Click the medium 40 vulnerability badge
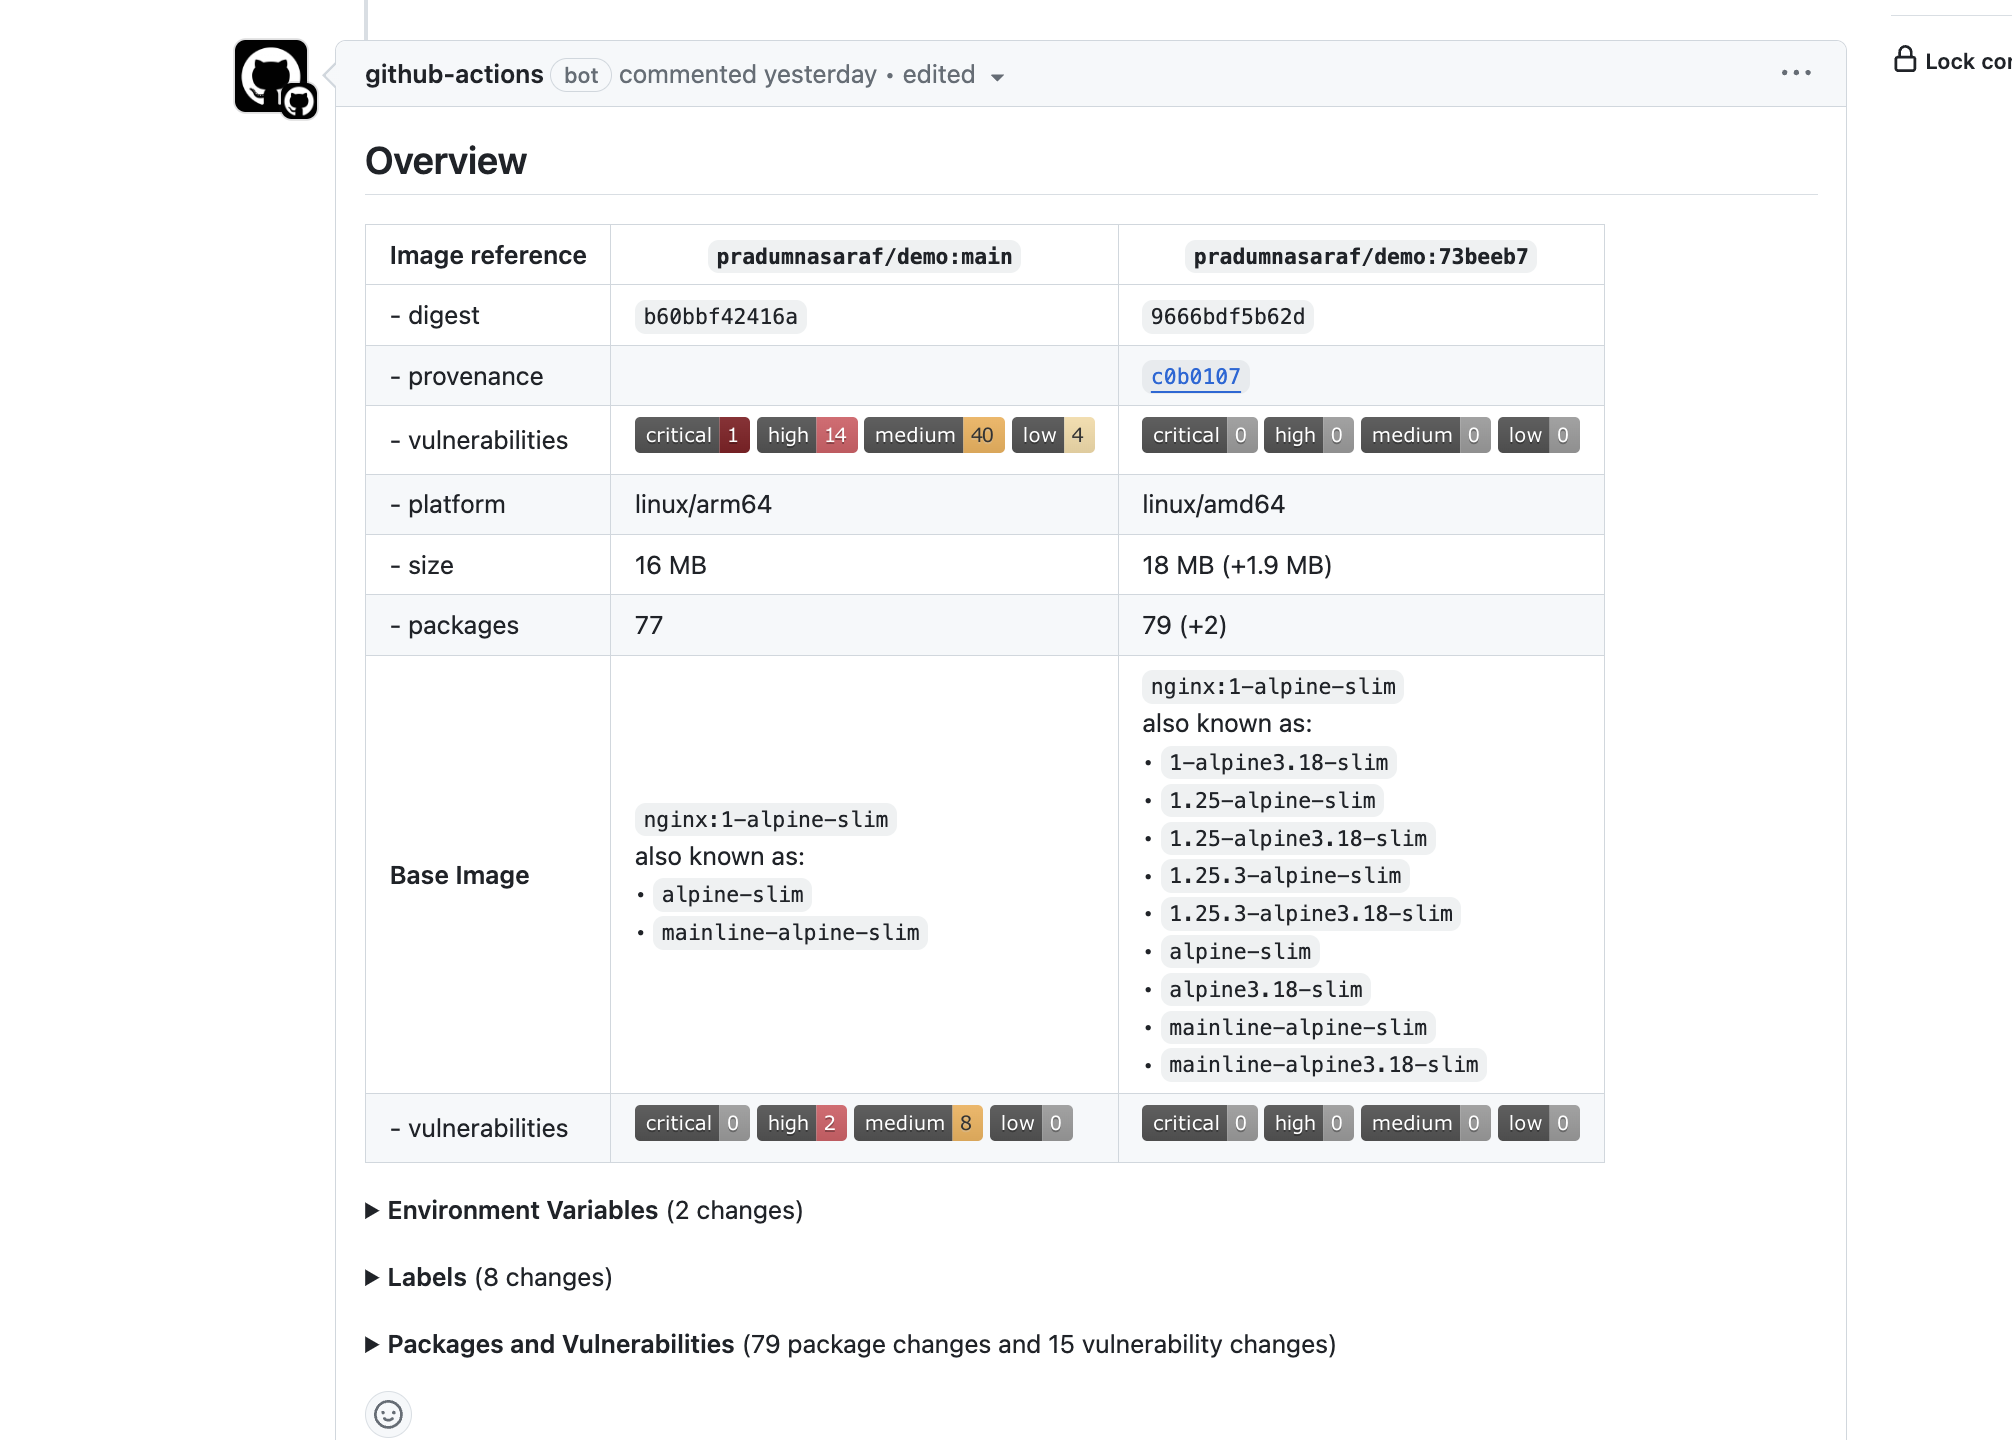 [x=933, y=435]
